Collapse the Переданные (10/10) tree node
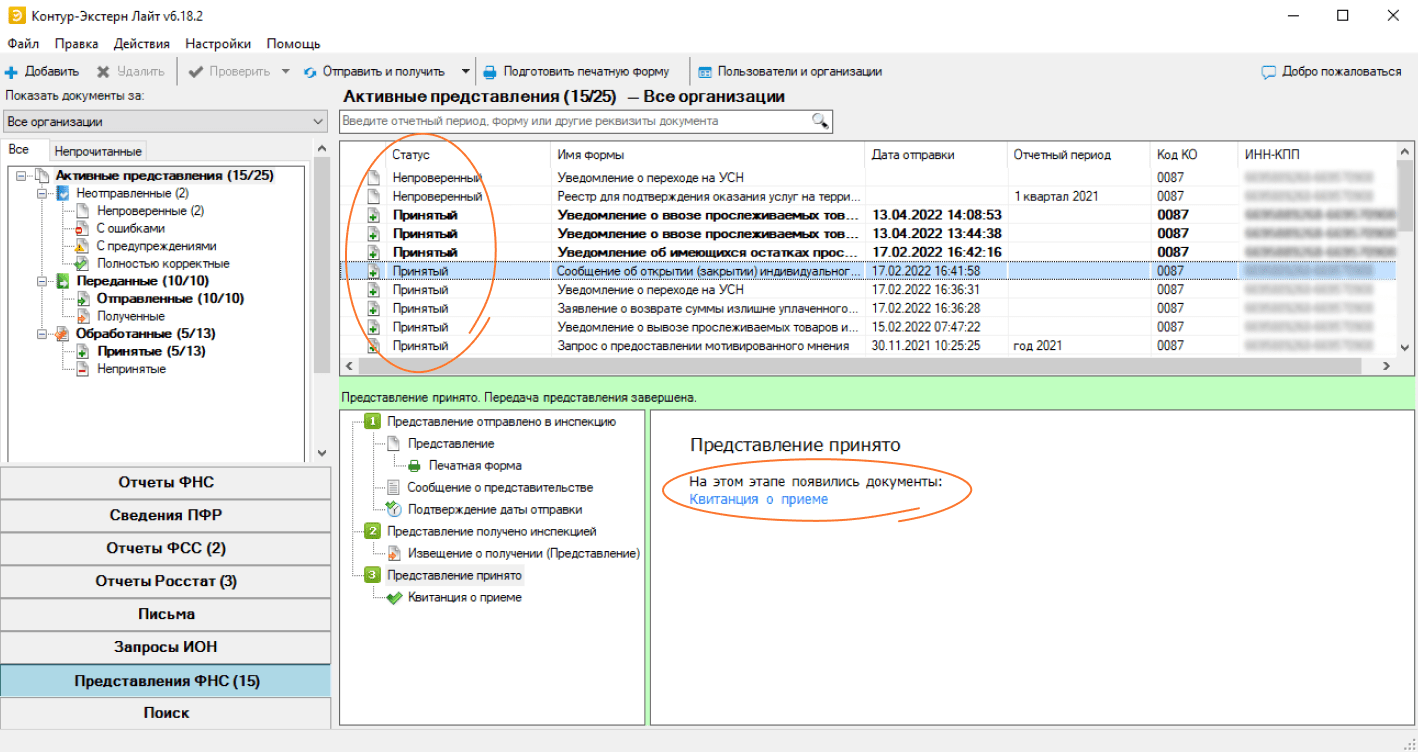This screenshot has height=752, width=1418. 42,281
